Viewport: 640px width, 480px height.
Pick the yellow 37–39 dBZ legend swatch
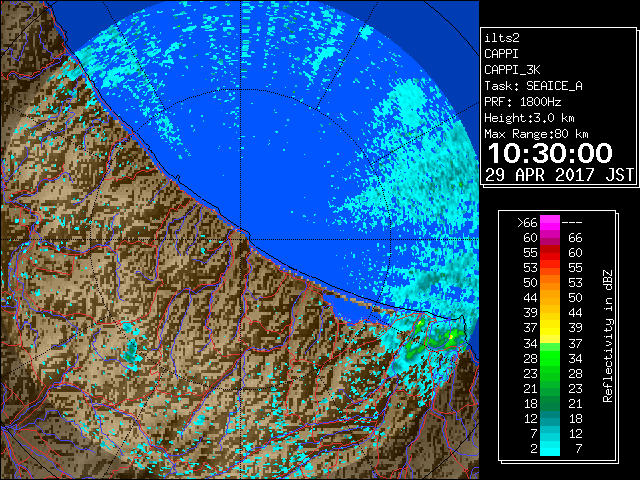click(x=550, y=328)
